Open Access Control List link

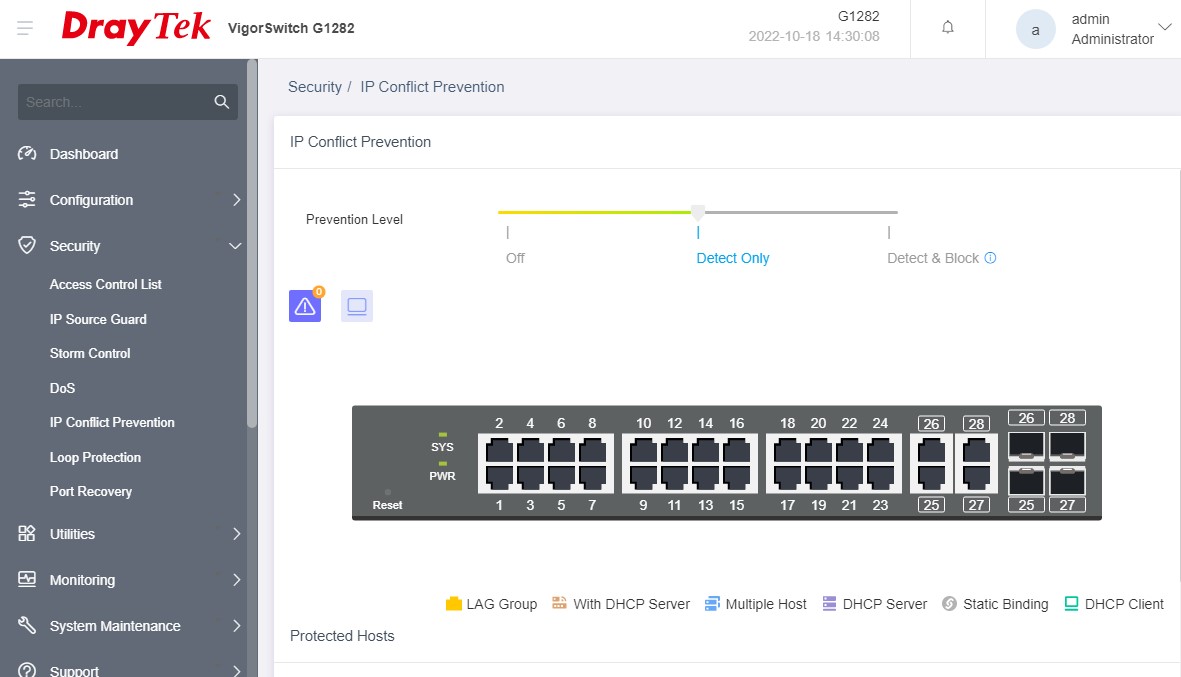click(x=105, y=284)
